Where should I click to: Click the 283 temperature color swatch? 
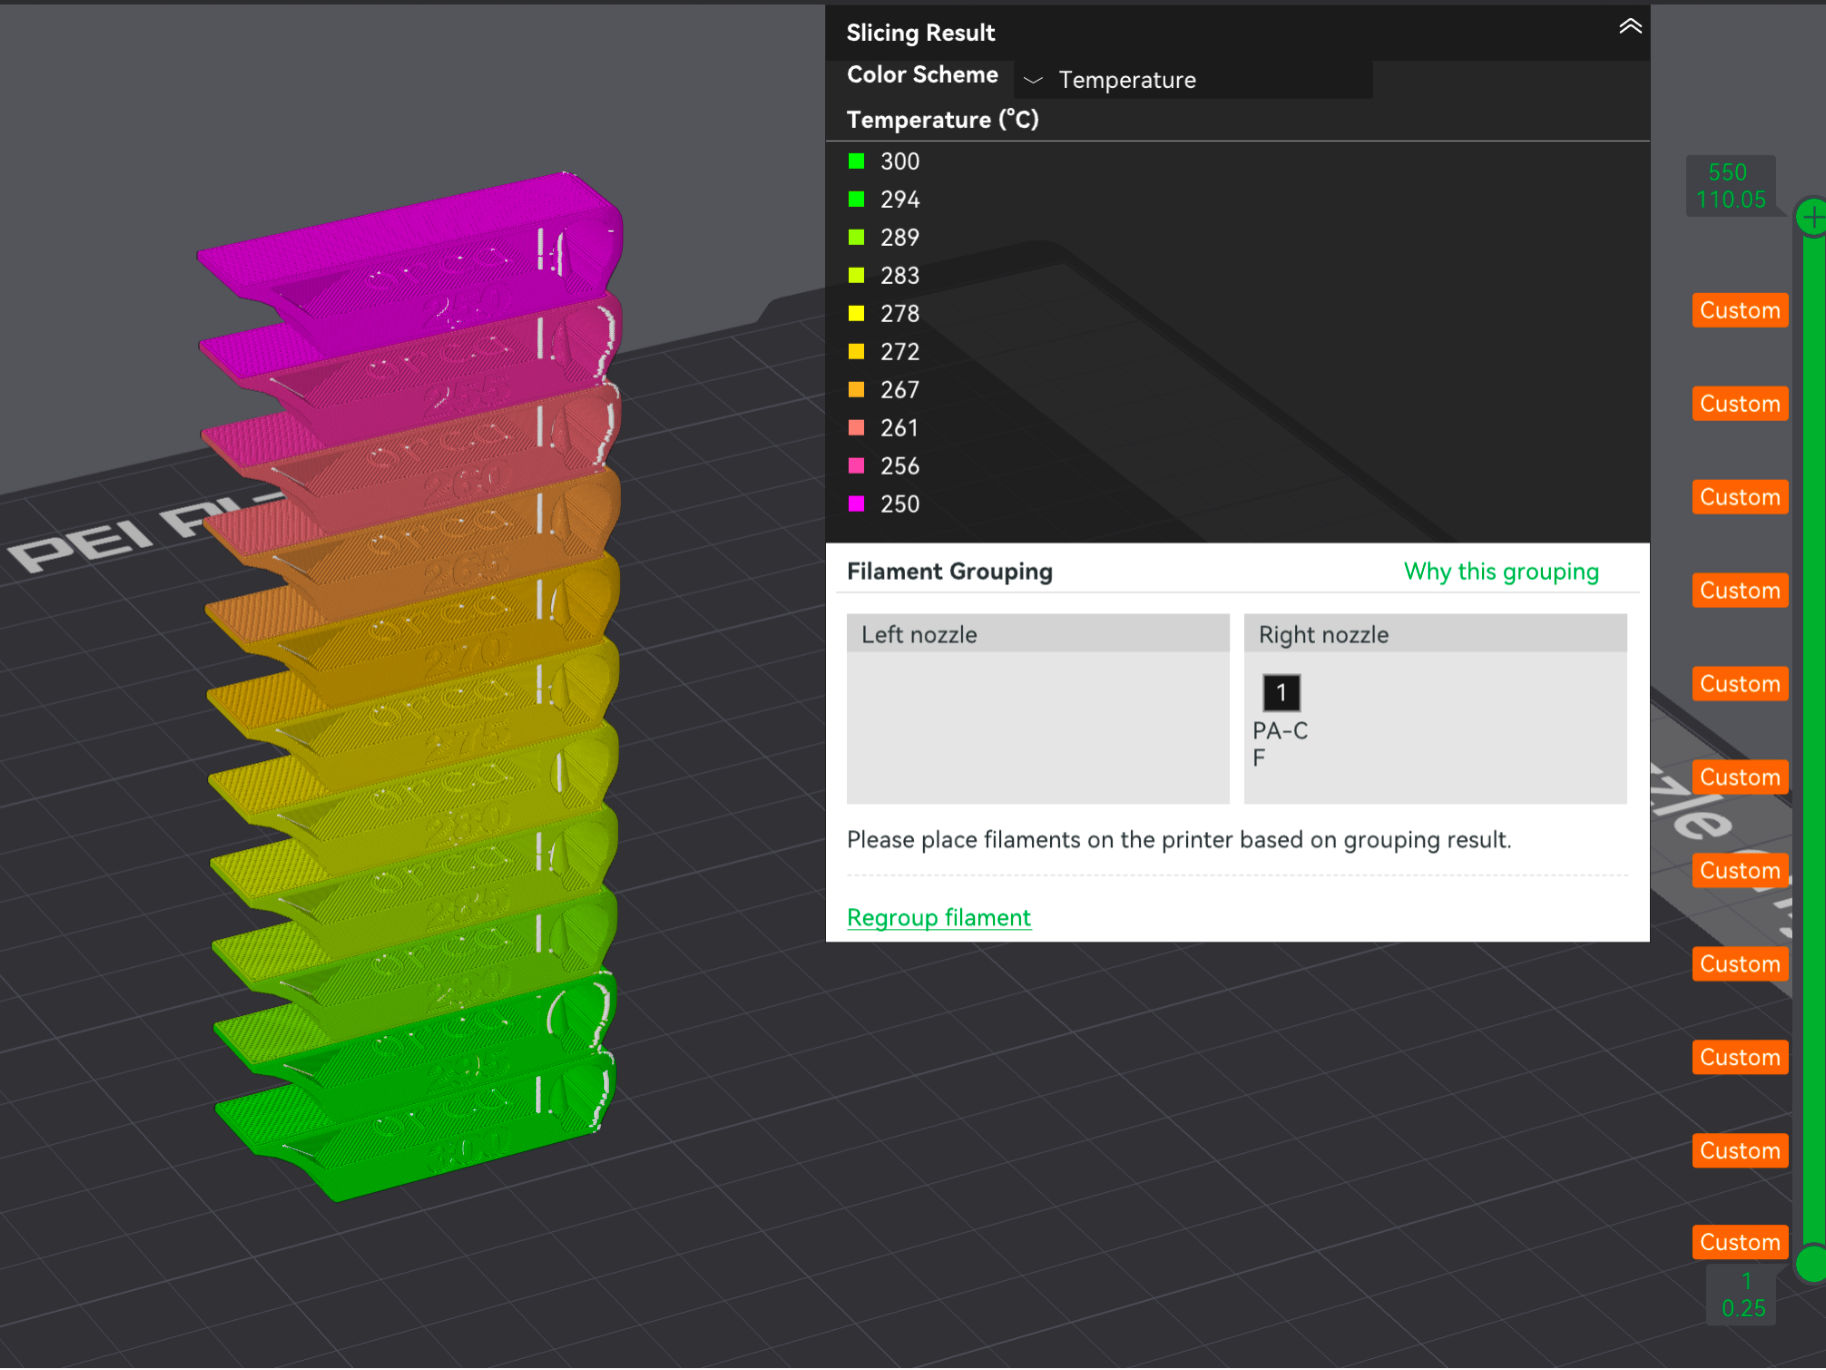tap(856, 275)
